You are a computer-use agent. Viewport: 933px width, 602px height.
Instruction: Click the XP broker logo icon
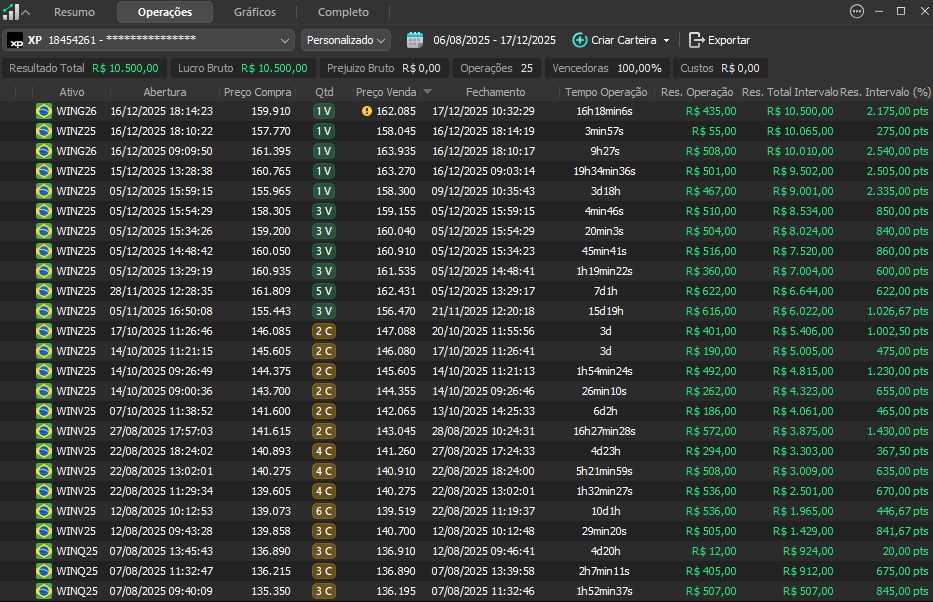pyautogui.click(x=16, y=40)
